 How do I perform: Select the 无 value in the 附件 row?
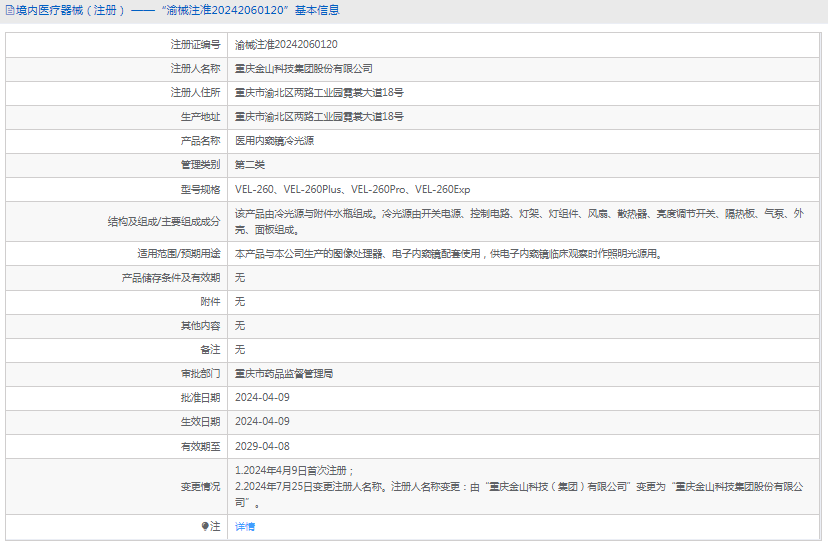coord(240,301)
